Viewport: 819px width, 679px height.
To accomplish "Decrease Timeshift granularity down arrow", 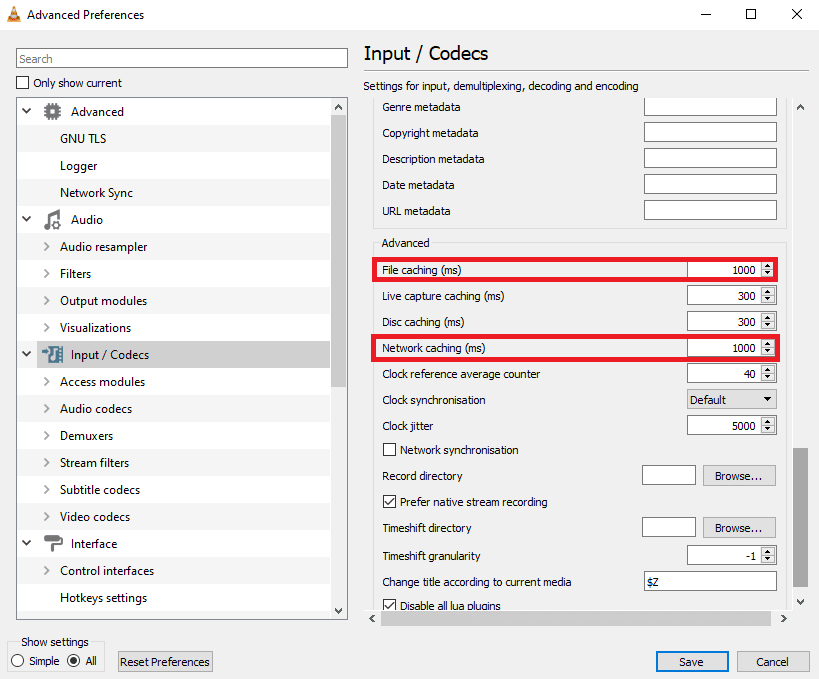I will tap(767, 560).
